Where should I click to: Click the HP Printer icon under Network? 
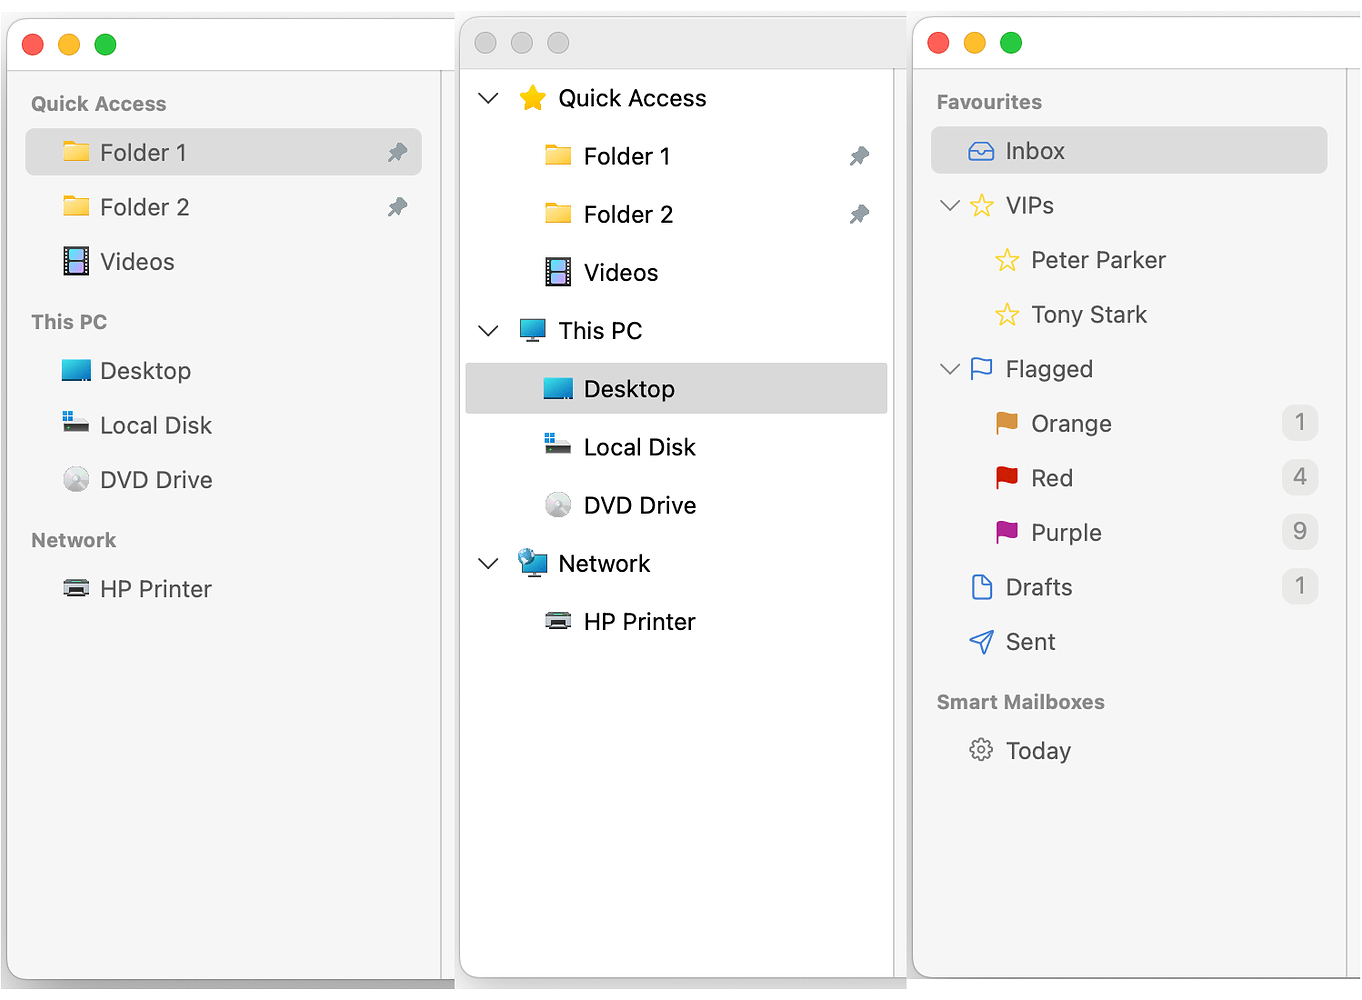point(76,589)
